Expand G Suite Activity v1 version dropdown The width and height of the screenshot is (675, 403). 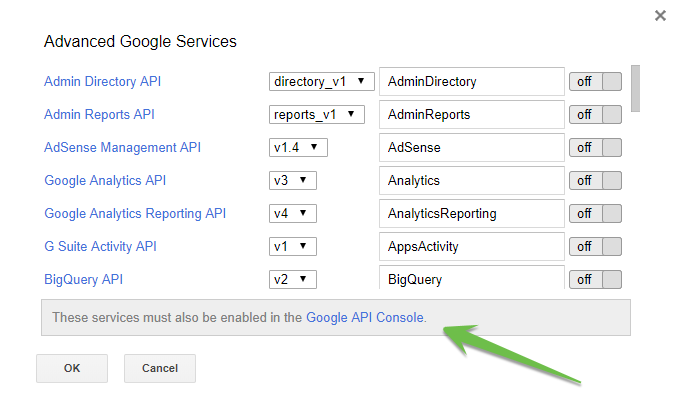(293, 247)
